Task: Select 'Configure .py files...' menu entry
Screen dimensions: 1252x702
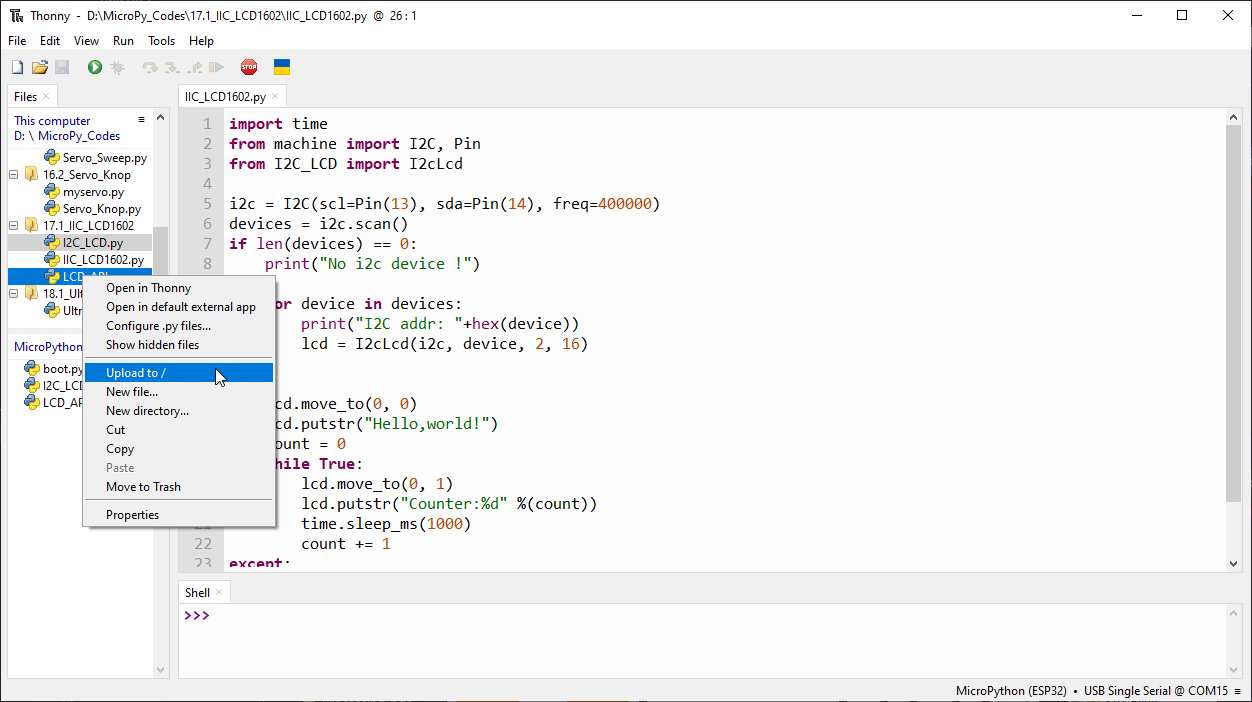Action: click(x=178, y=326)
